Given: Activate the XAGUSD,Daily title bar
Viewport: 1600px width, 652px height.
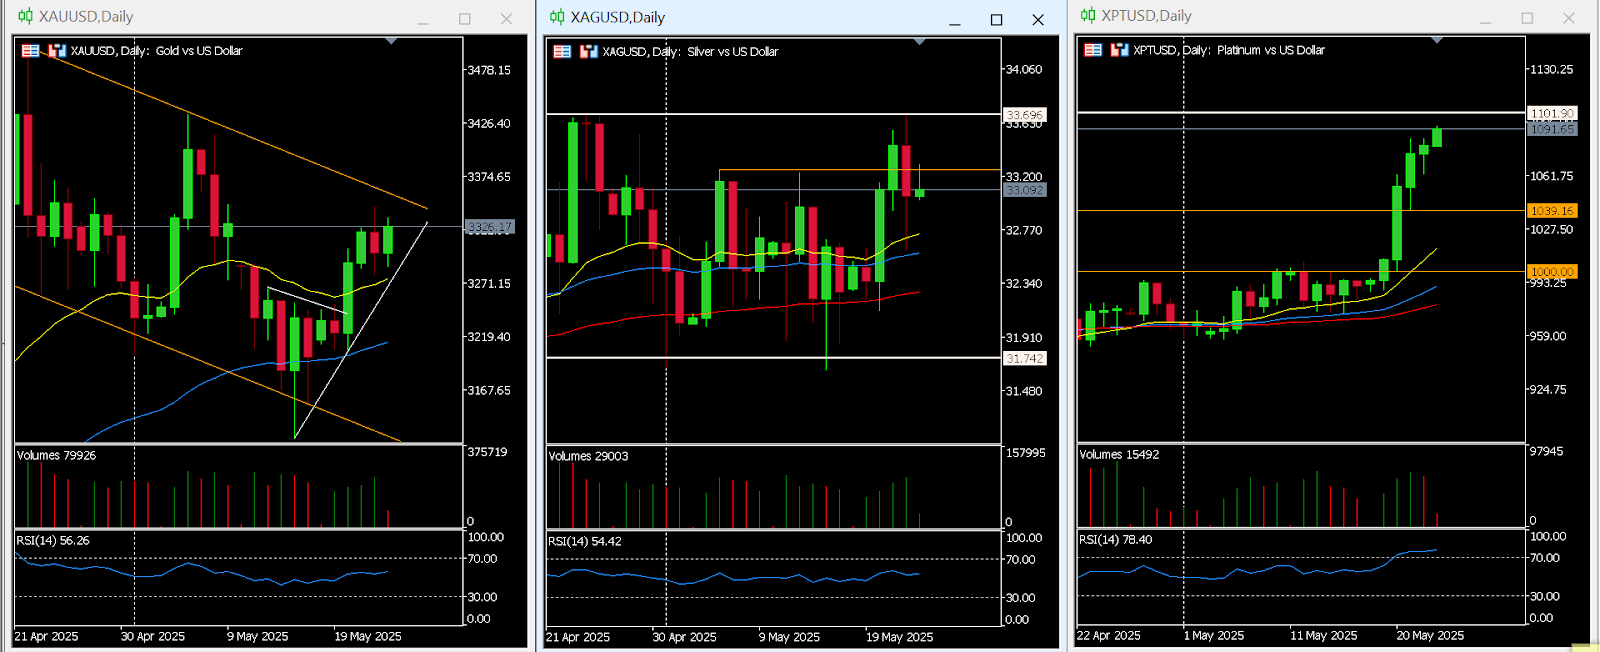Looking at the screenshot, I should point(800,18).
